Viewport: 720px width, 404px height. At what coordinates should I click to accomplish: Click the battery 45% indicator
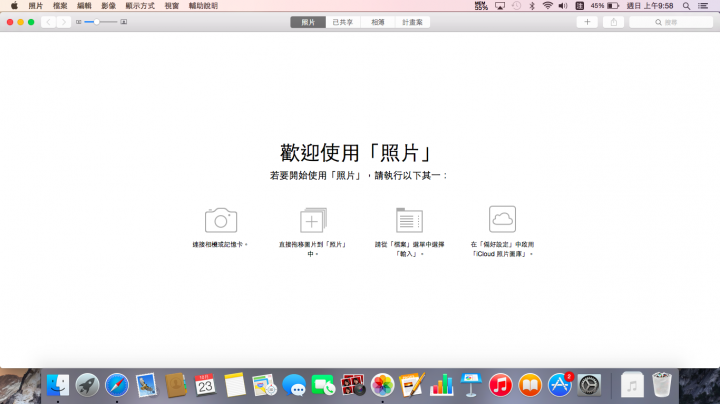[605, 6]
